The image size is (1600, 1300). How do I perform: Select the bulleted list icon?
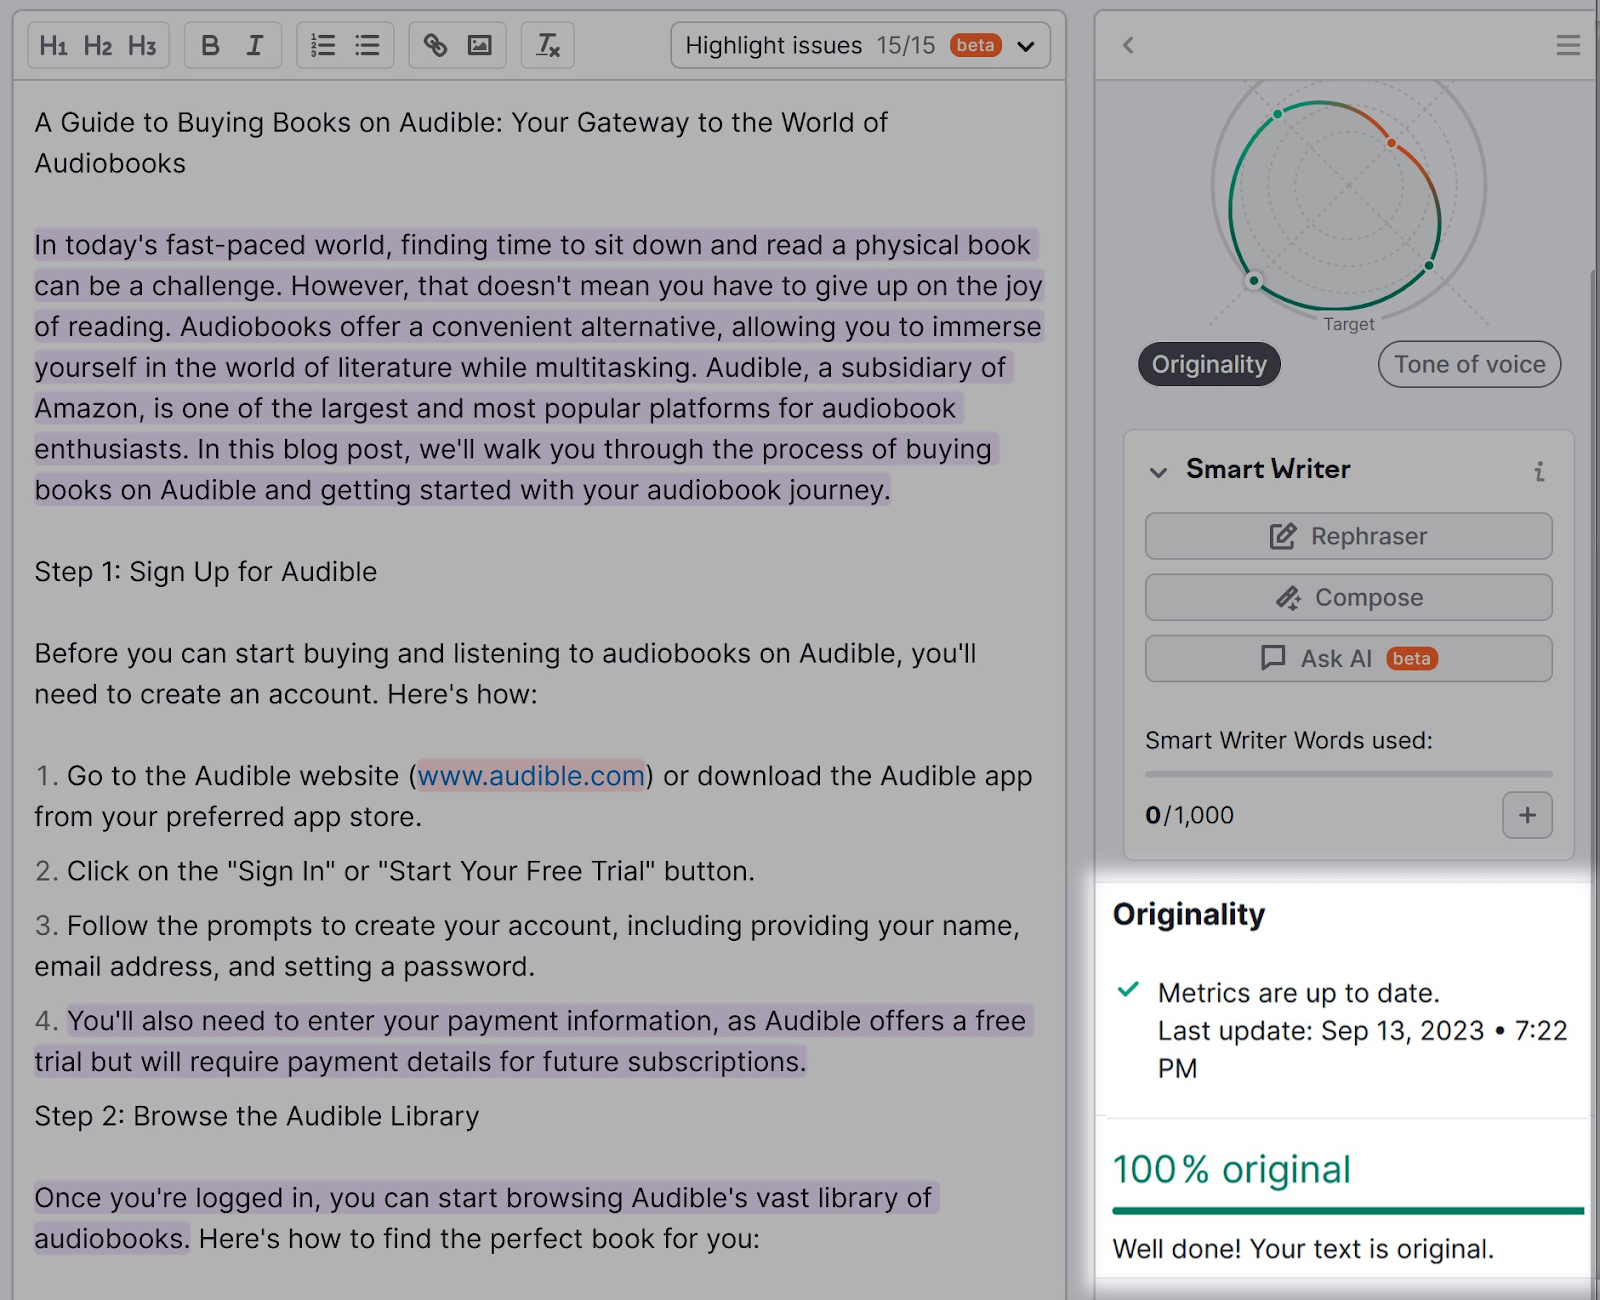(367, 45)
